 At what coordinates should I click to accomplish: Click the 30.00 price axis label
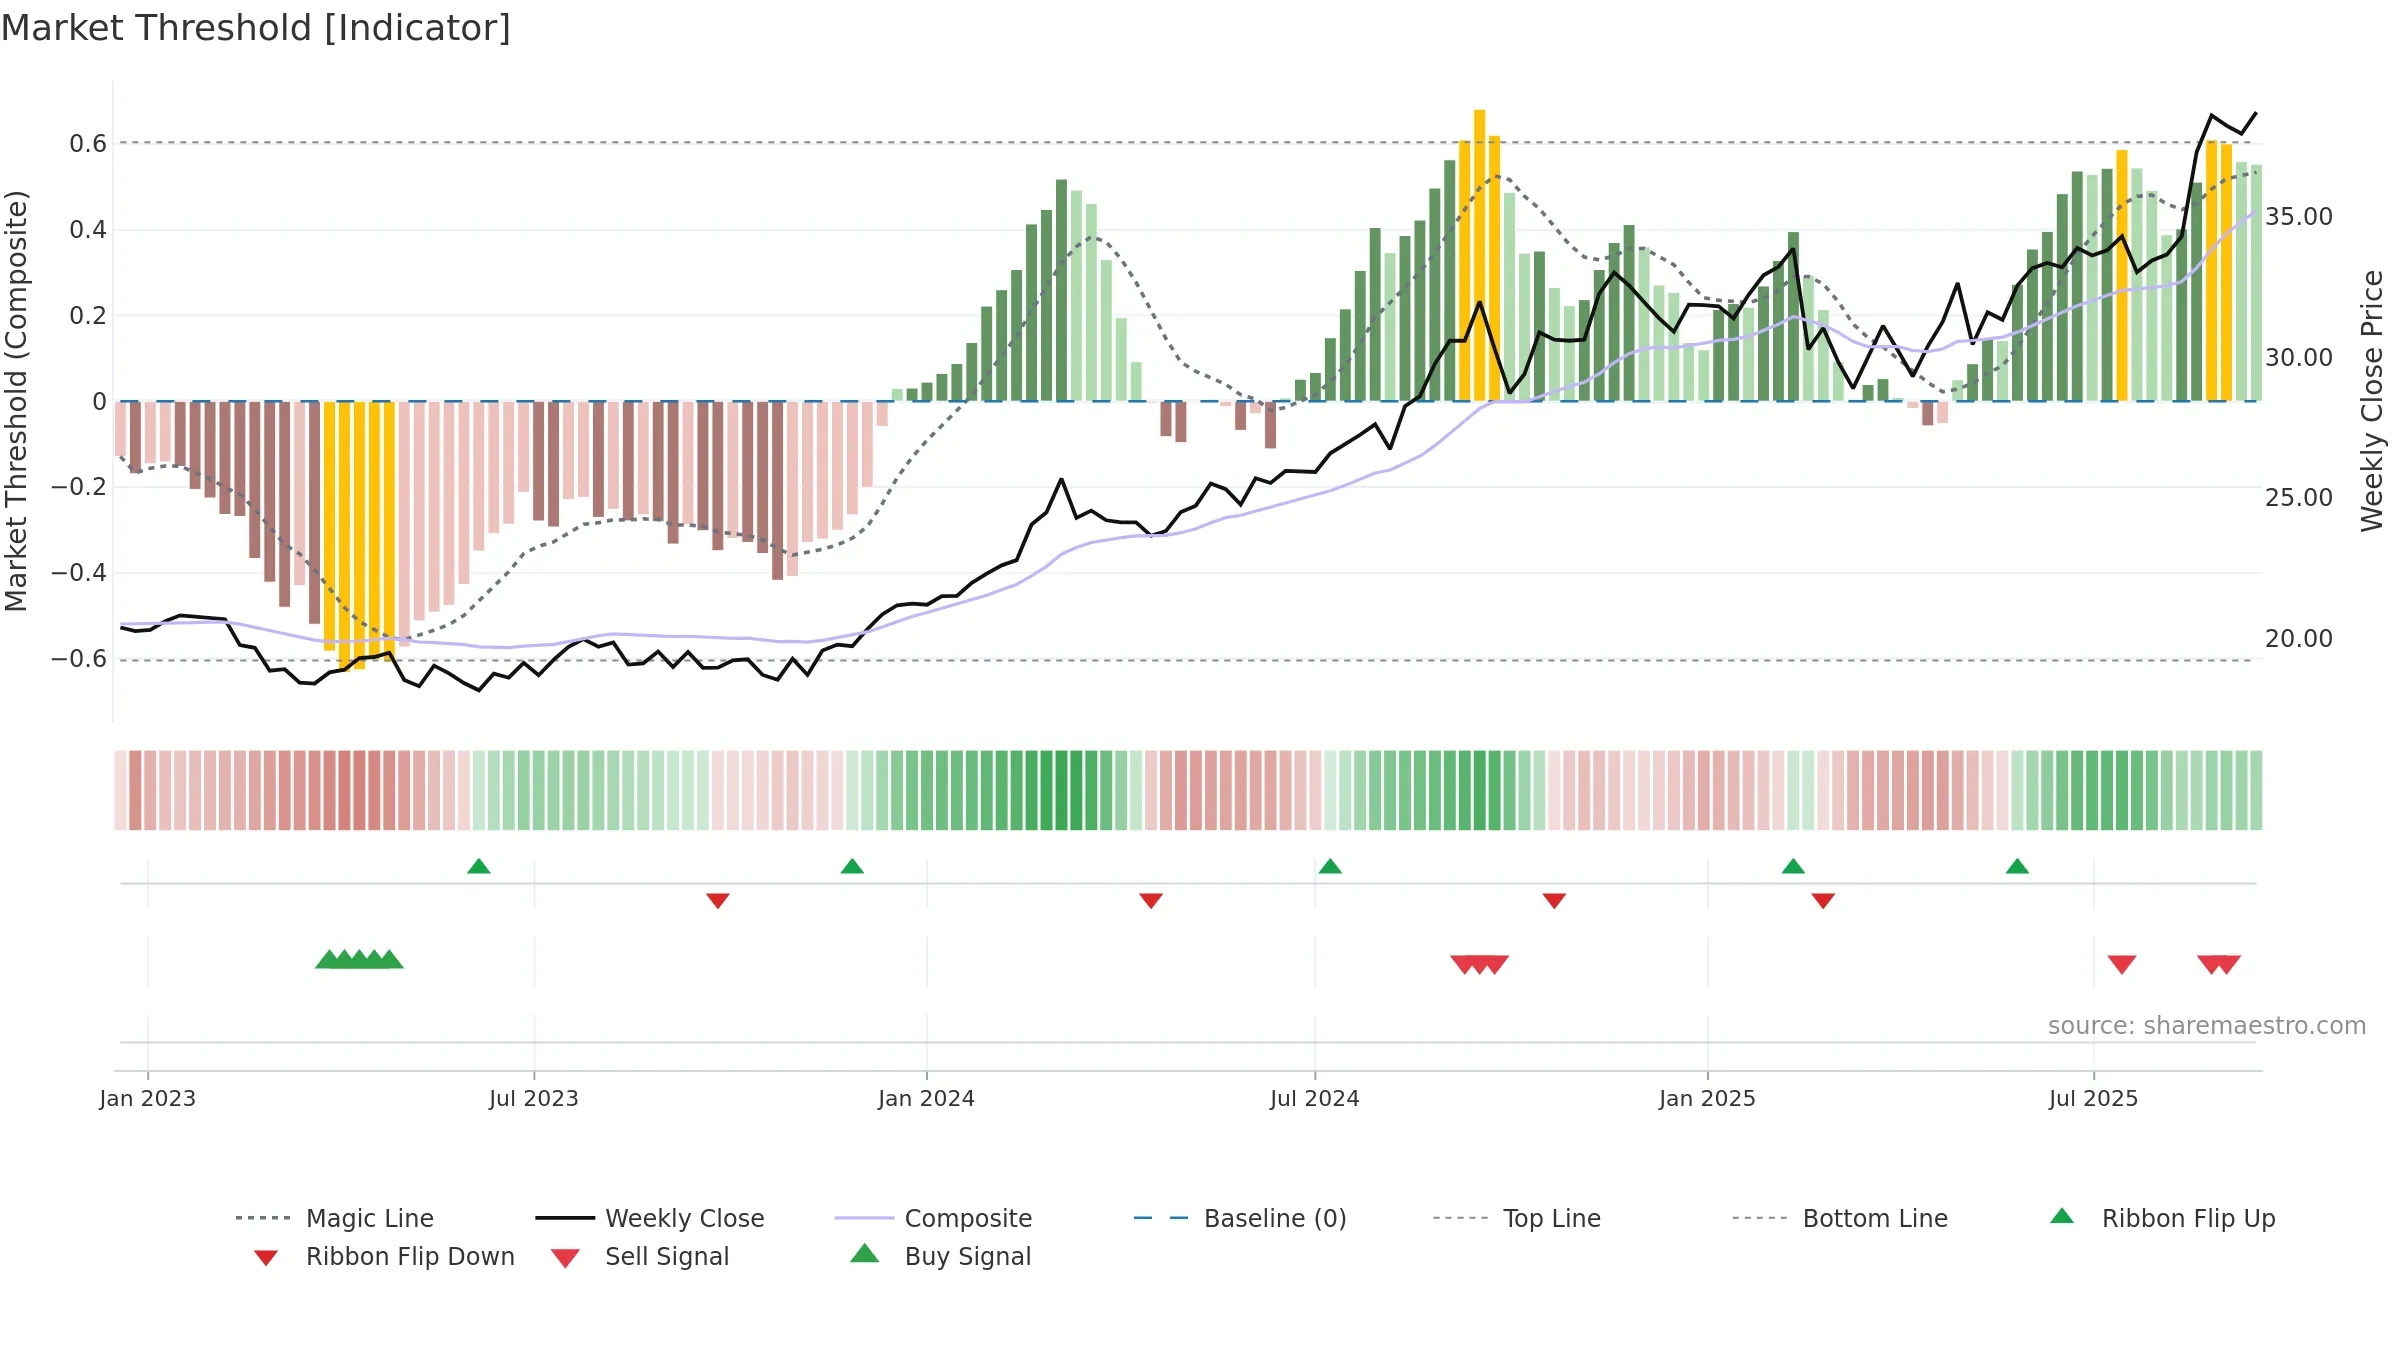click(x=2299, y=358)
